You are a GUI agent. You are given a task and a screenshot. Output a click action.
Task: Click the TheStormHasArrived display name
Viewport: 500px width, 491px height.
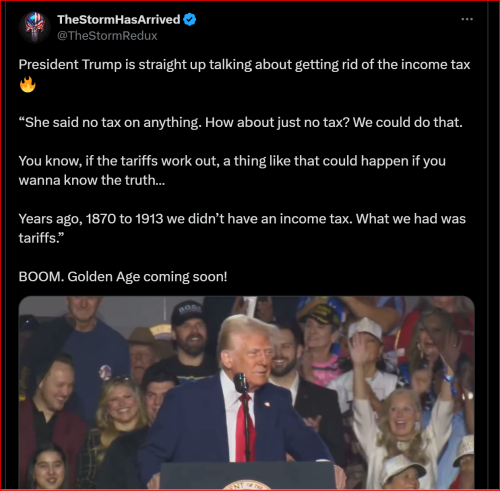point(118,20)
